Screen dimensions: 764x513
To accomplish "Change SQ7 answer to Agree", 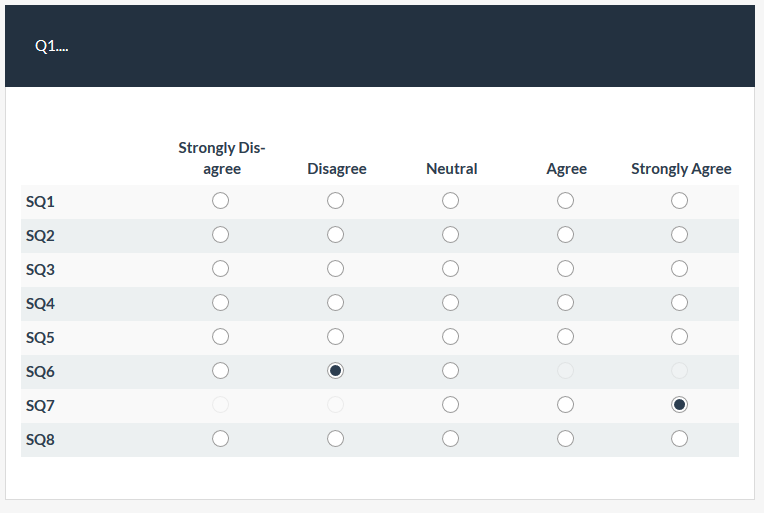I will pos(566,404).
